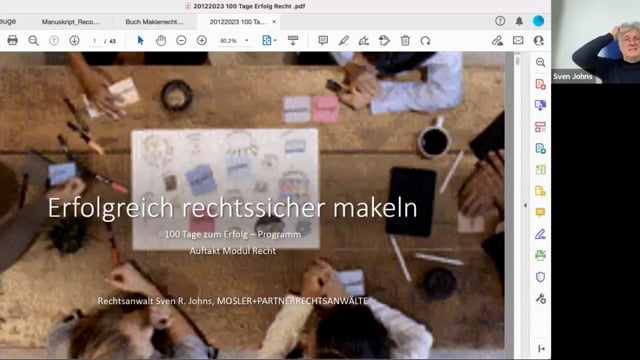Open the More Tools wrench icon

coord(540,298)
